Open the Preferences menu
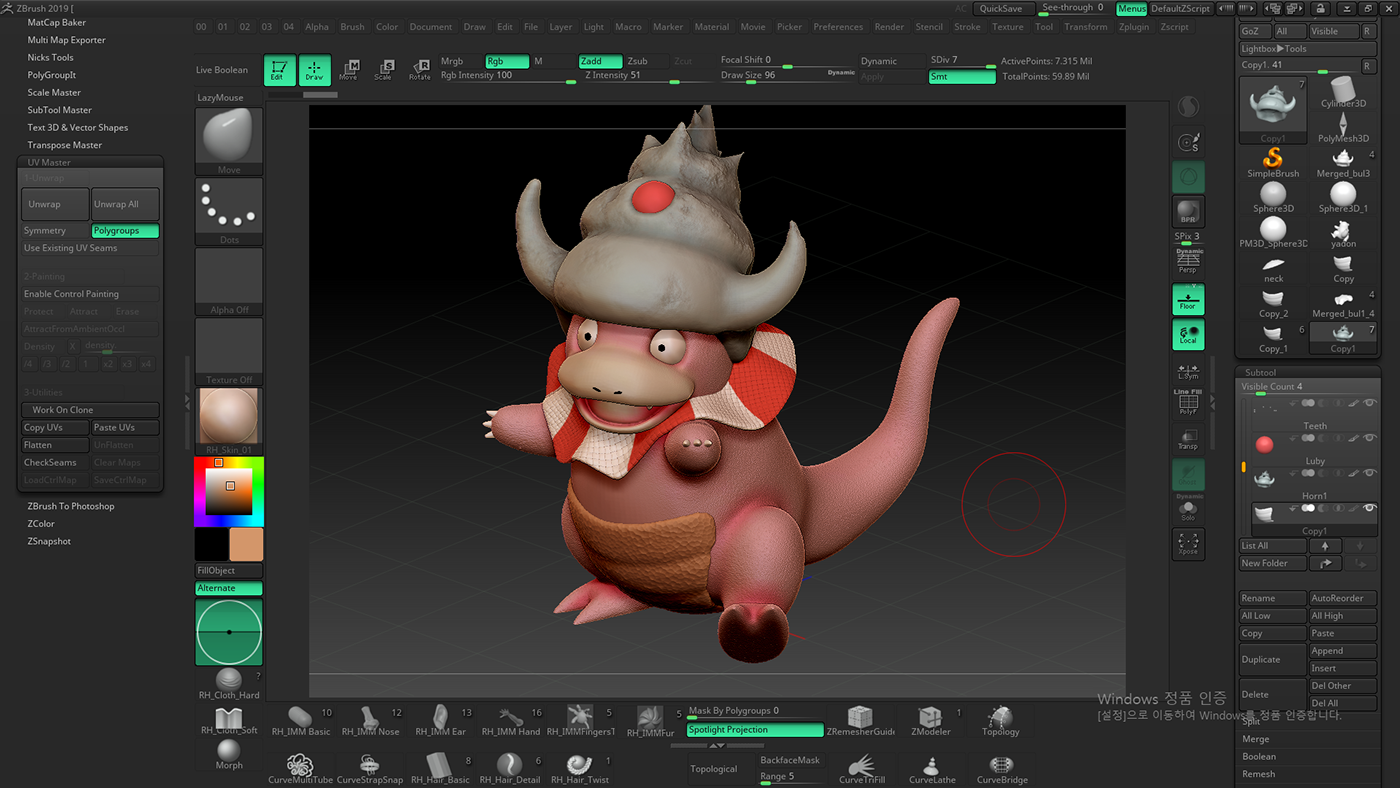 838,27
